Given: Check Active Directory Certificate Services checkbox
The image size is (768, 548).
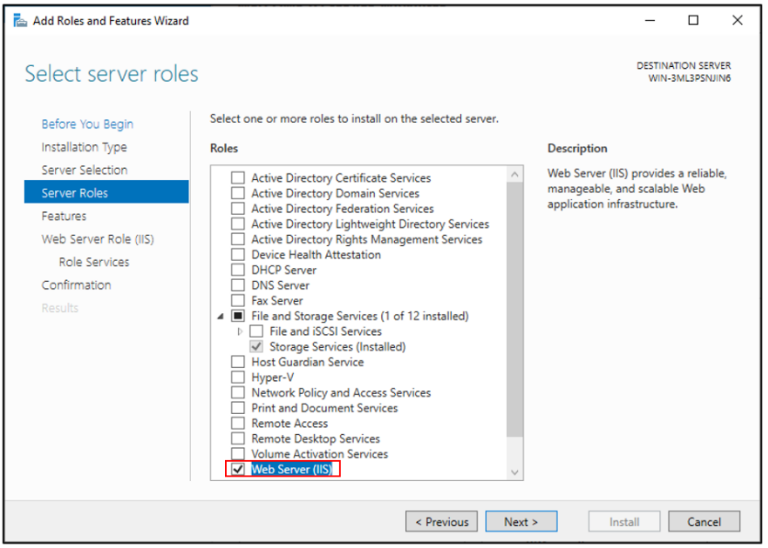Looking at the screenshot, I should (x=238, y=178).
